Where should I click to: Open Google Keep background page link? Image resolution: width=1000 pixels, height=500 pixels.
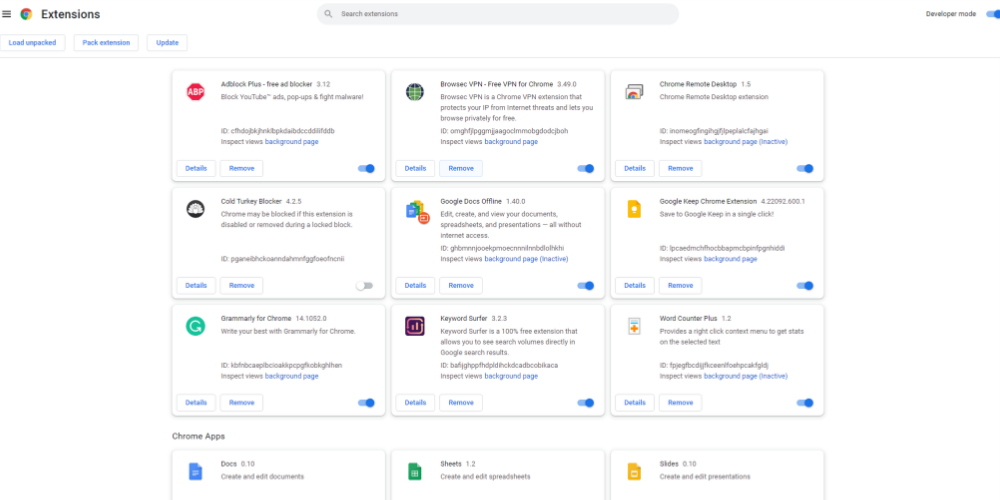click(730, 259)
